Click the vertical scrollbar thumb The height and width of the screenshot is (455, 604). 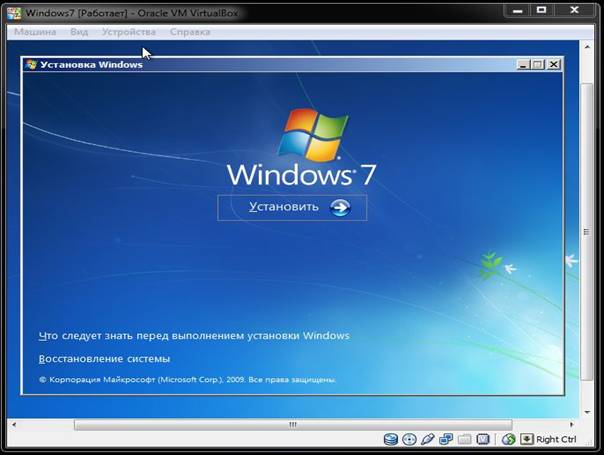pyautogui.click(x=587, y=232)
